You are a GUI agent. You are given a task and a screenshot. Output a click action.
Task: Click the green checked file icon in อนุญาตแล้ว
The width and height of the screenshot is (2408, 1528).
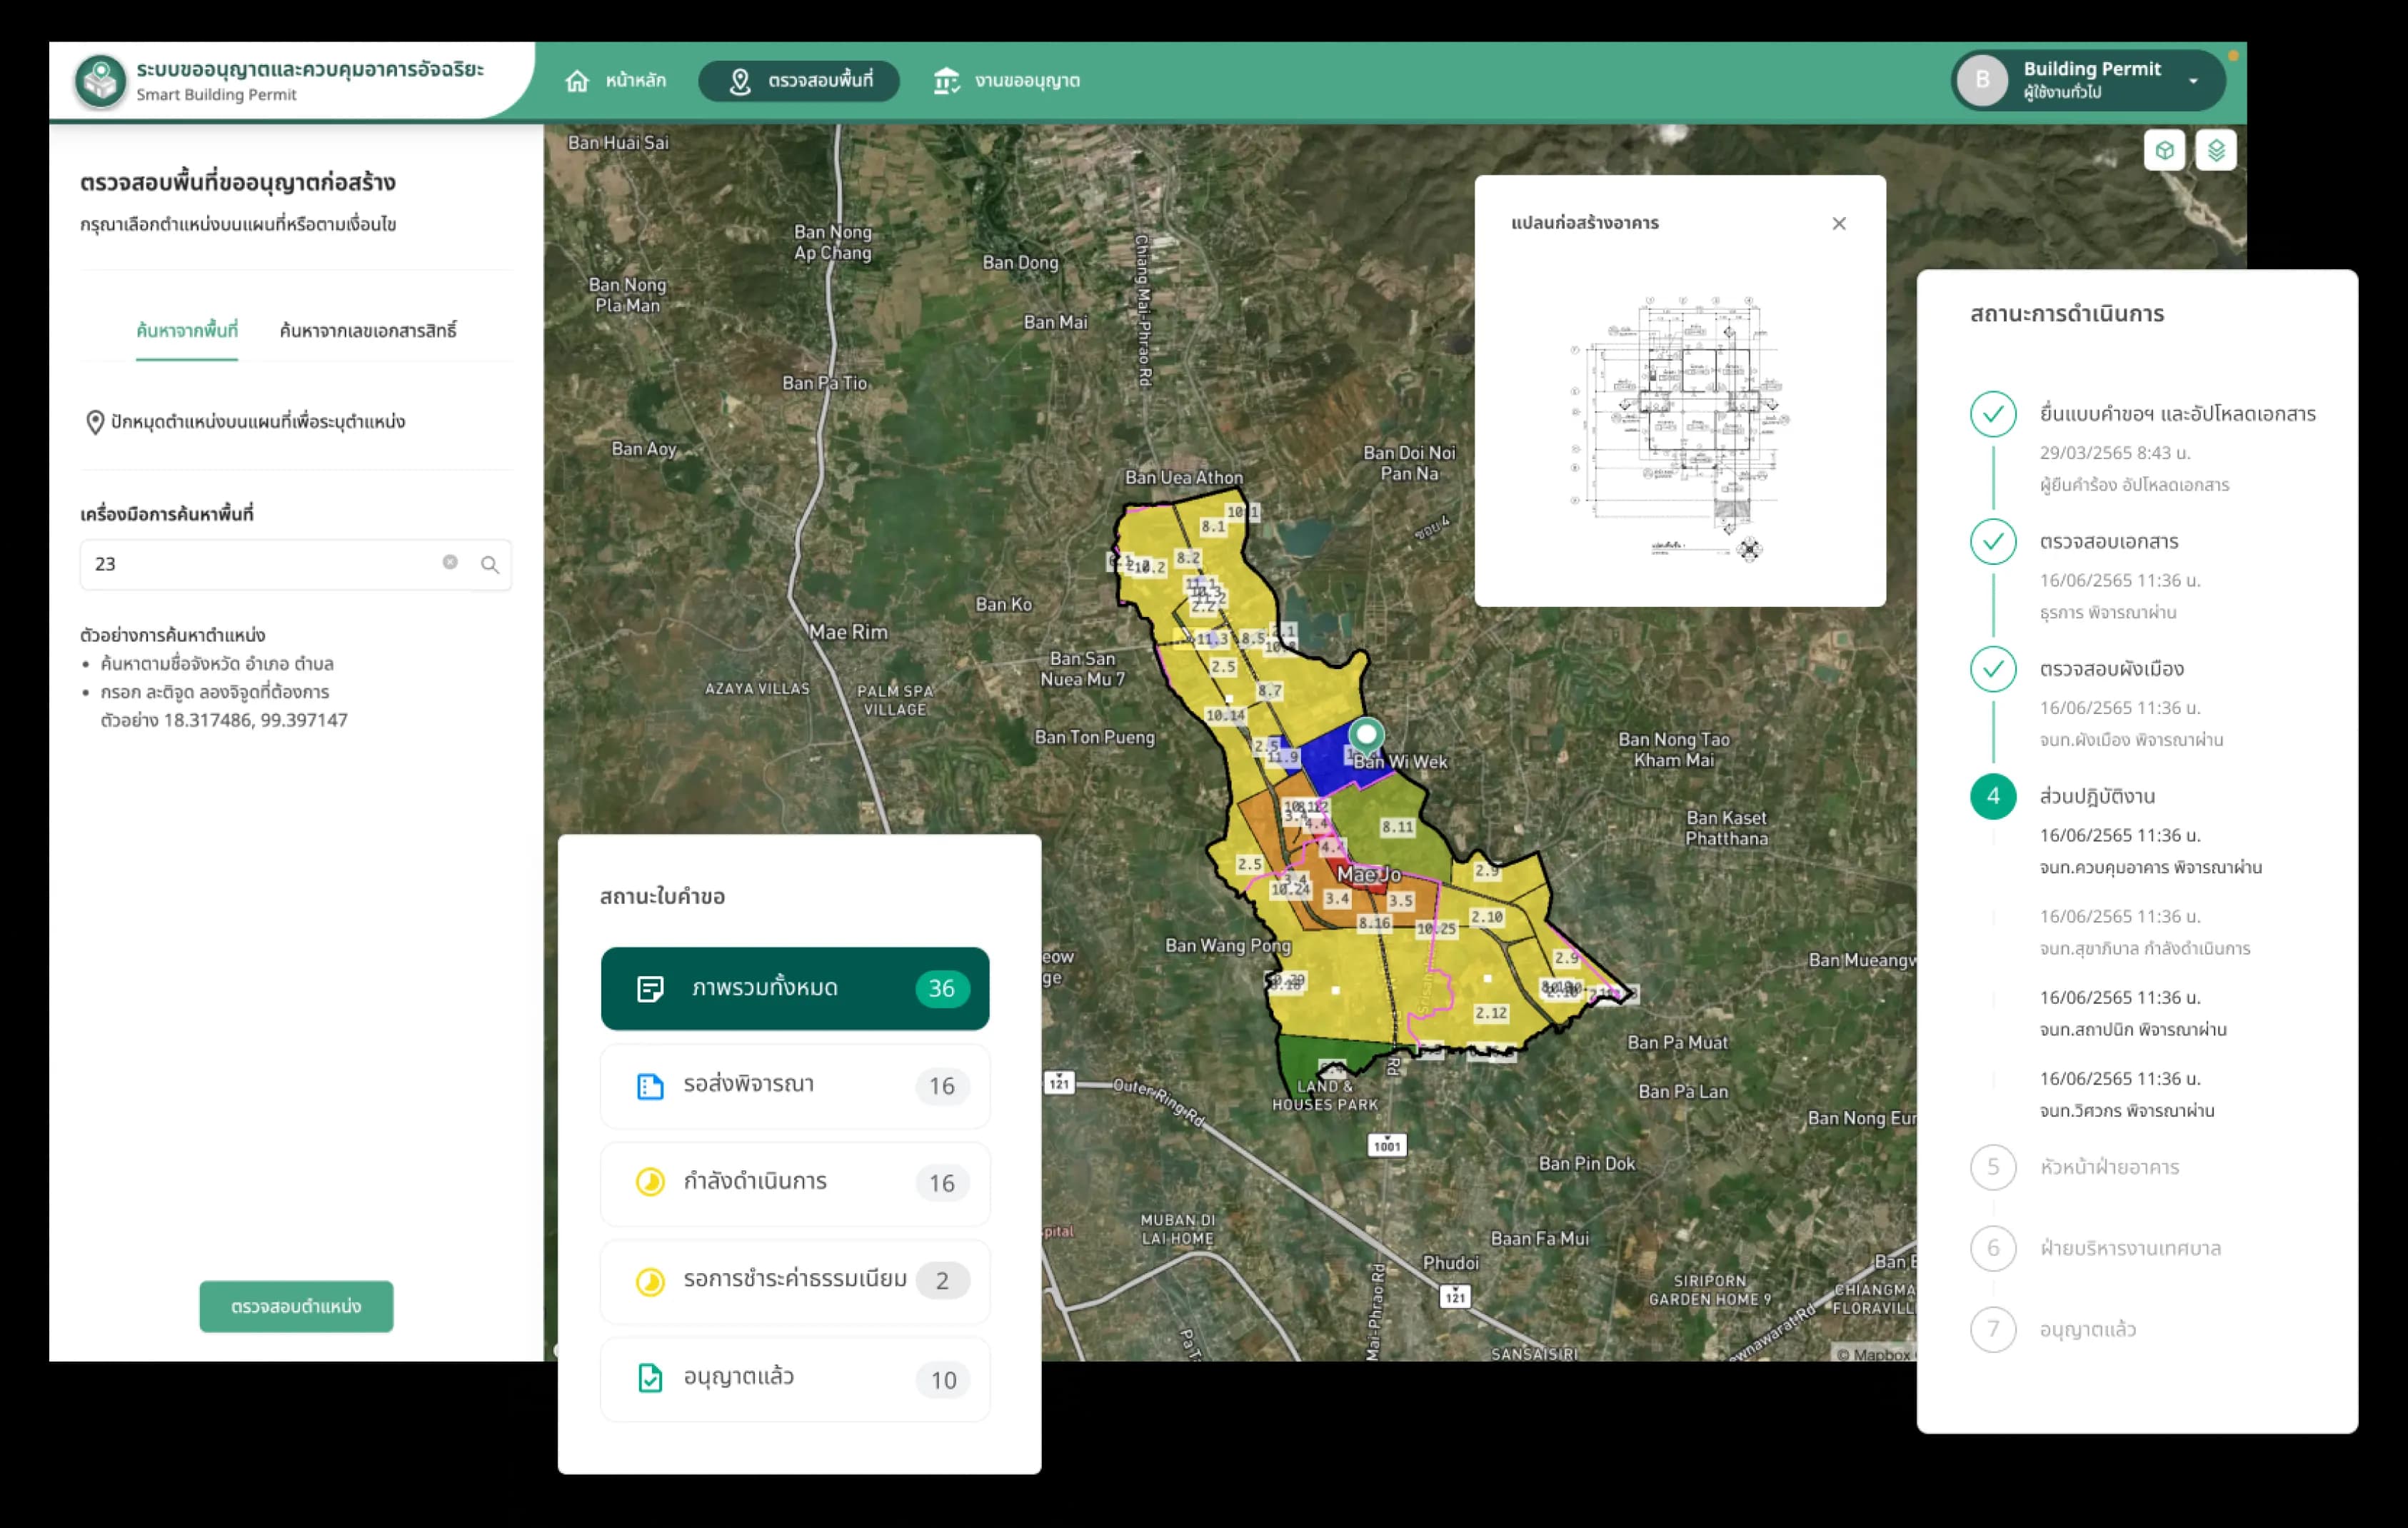(650, 1378)
